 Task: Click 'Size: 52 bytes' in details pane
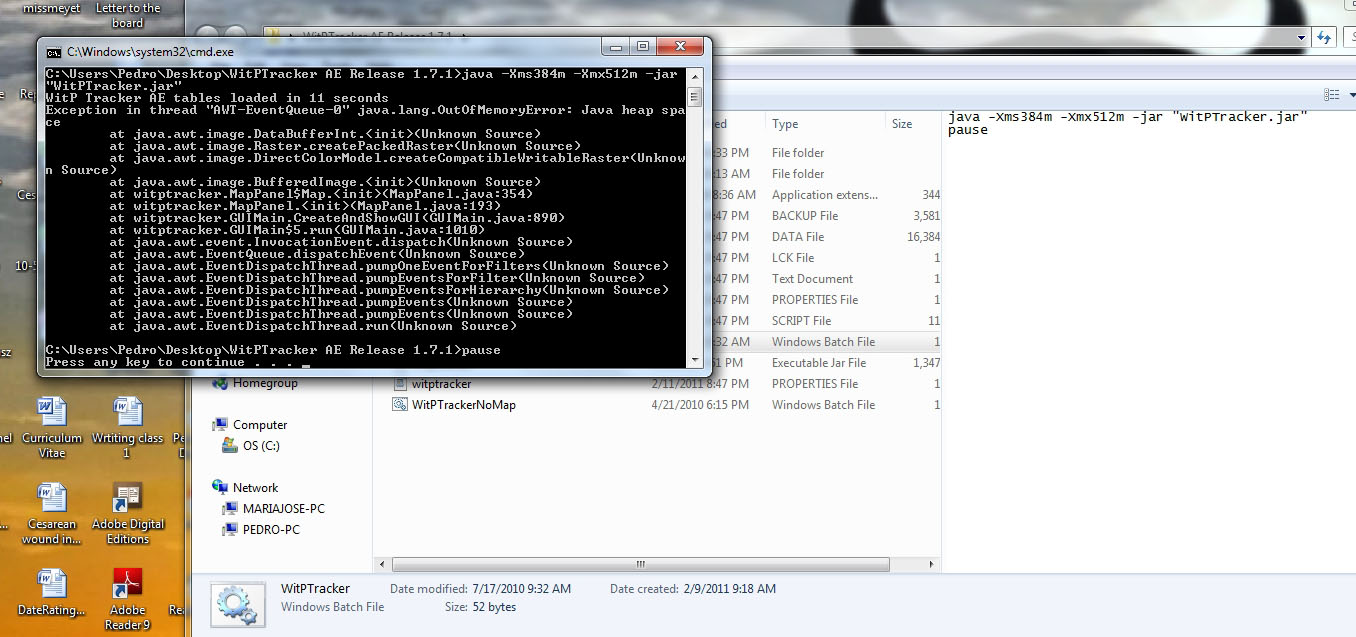[x=480, y=607]
